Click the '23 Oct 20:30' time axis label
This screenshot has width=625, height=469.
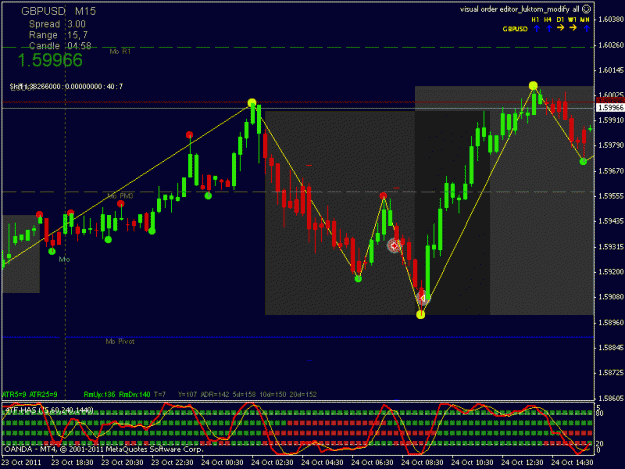coord(122,463)
